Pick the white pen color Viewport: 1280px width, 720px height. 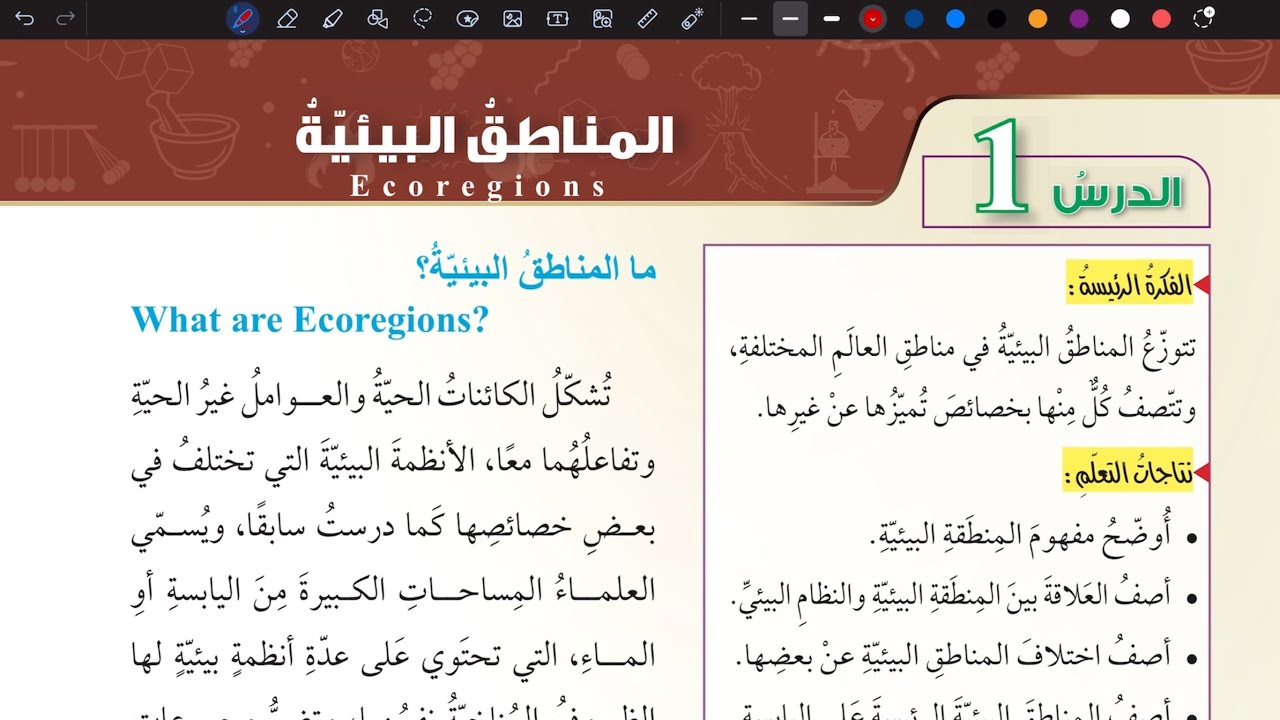(1120, 18)
